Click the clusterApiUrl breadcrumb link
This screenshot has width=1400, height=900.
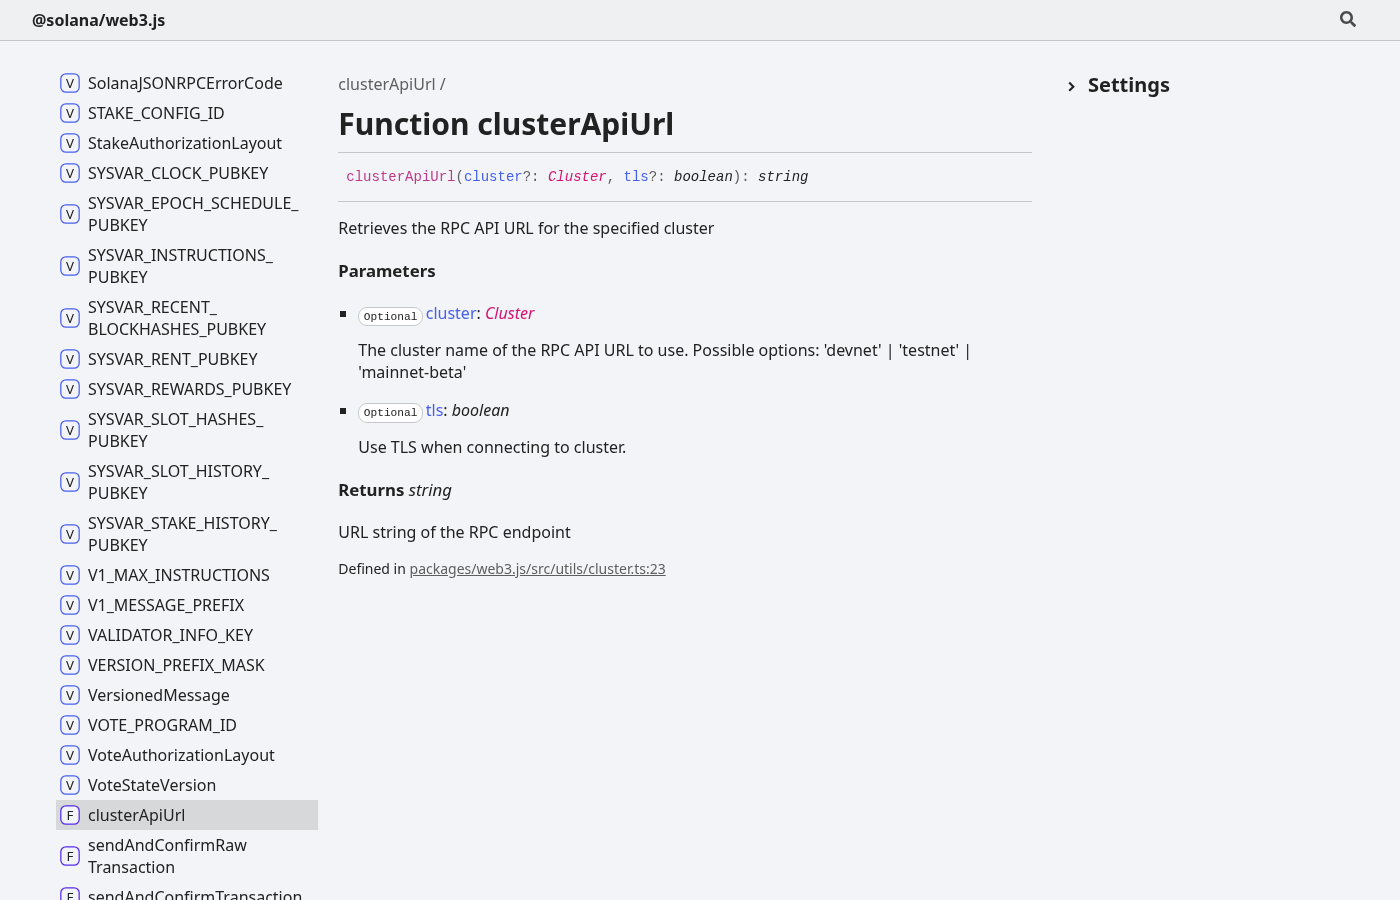coord(387,84)
